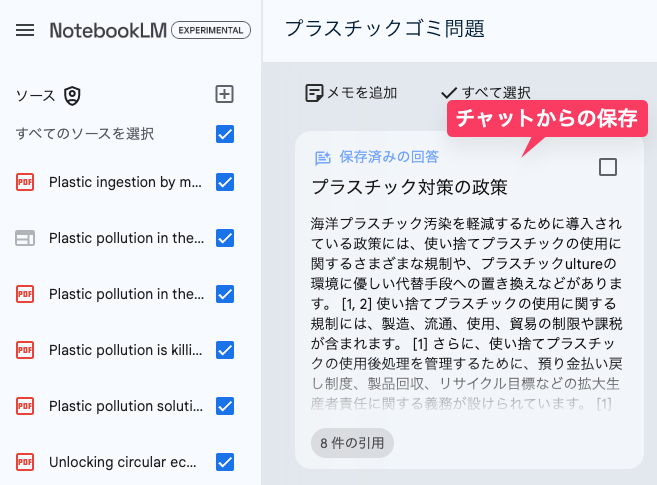Click the source privacy shield icon
The width and height of the screenshot is (657, 485).
point(72,95)
